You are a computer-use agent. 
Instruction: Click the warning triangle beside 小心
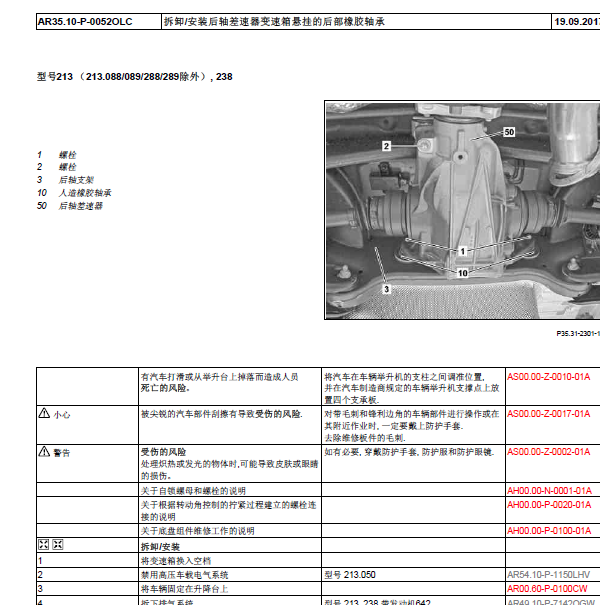pyautogui.click(x=44, y=413)
